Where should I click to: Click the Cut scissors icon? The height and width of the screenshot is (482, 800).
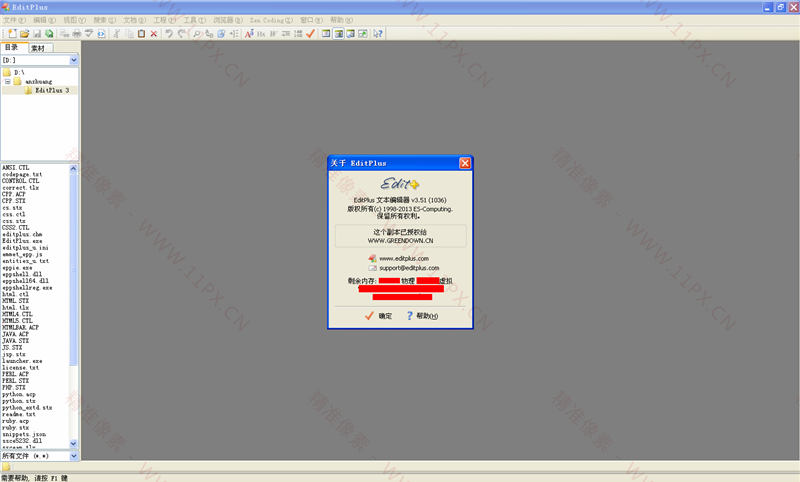pos(116,34)
